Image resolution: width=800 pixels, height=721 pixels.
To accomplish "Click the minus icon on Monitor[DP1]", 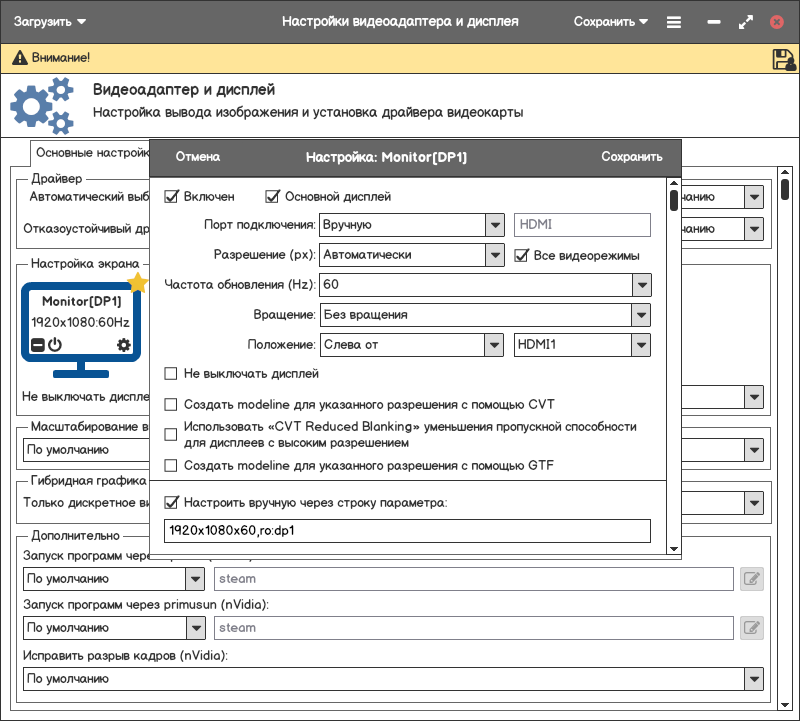I will [38, 345].
